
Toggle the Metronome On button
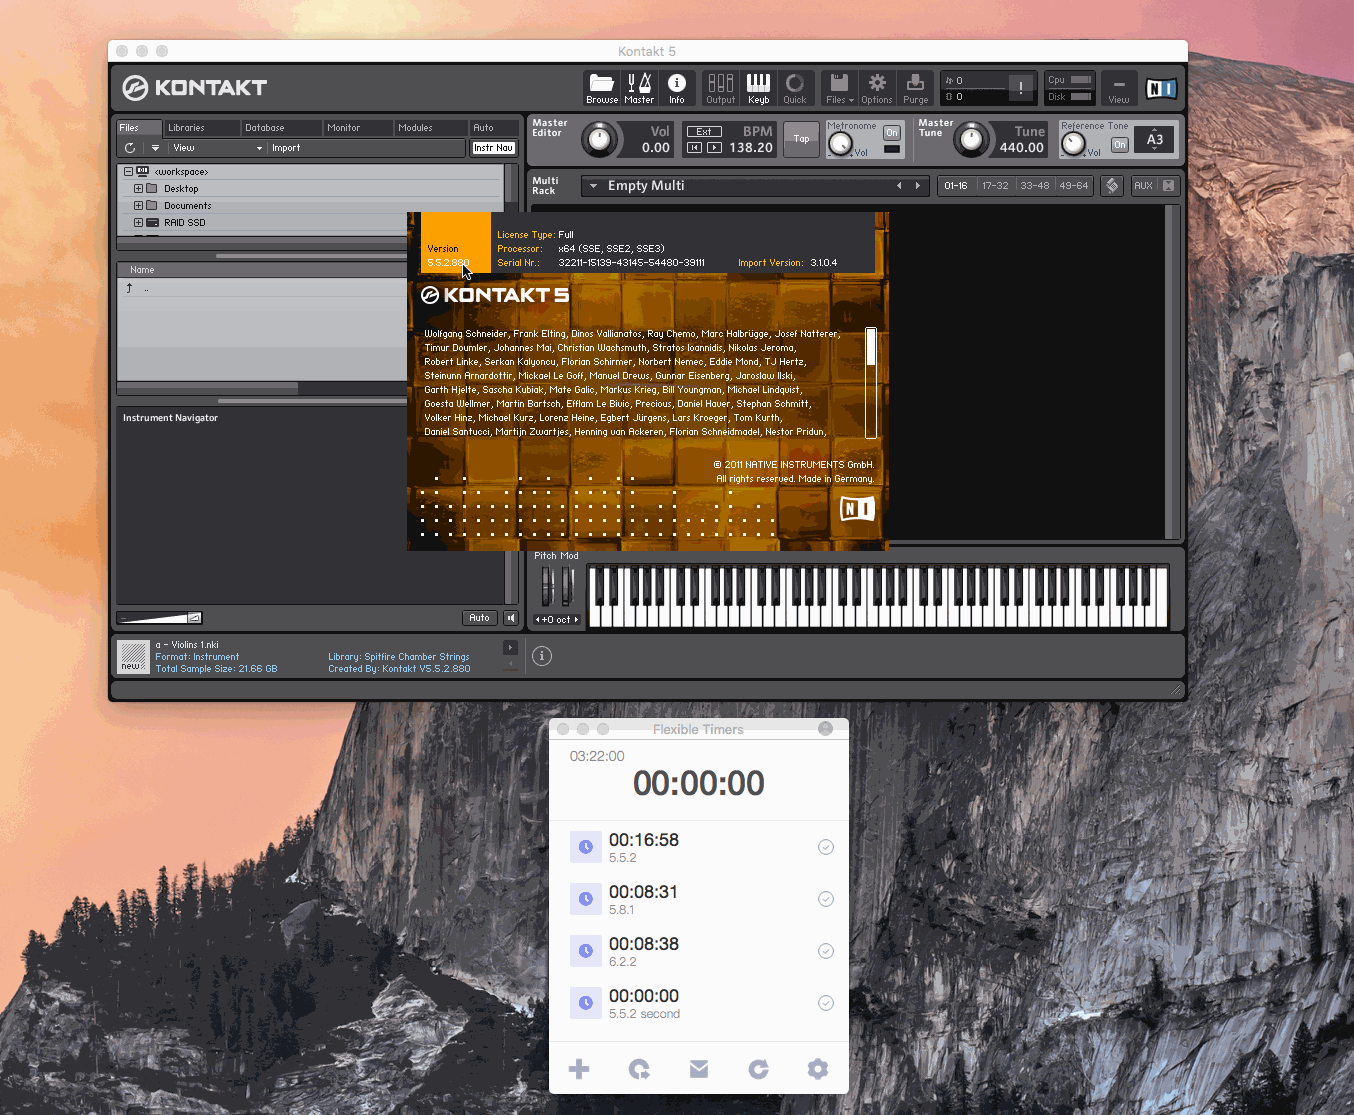click(x=891, y=133)
